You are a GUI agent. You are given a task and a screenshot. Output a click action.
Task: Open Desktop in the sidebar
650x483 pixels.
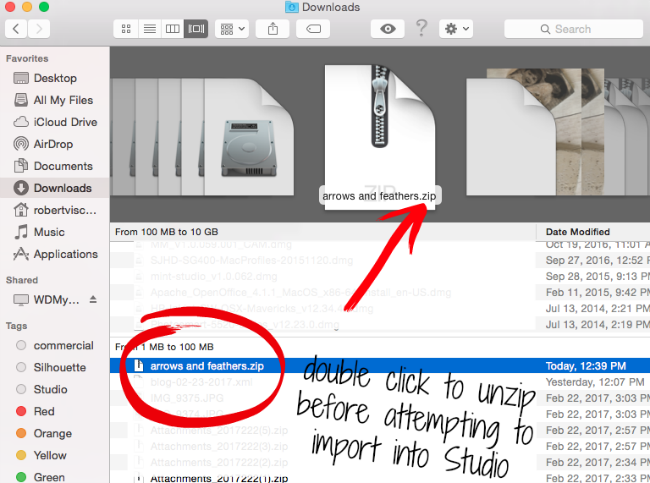(55, 78)
